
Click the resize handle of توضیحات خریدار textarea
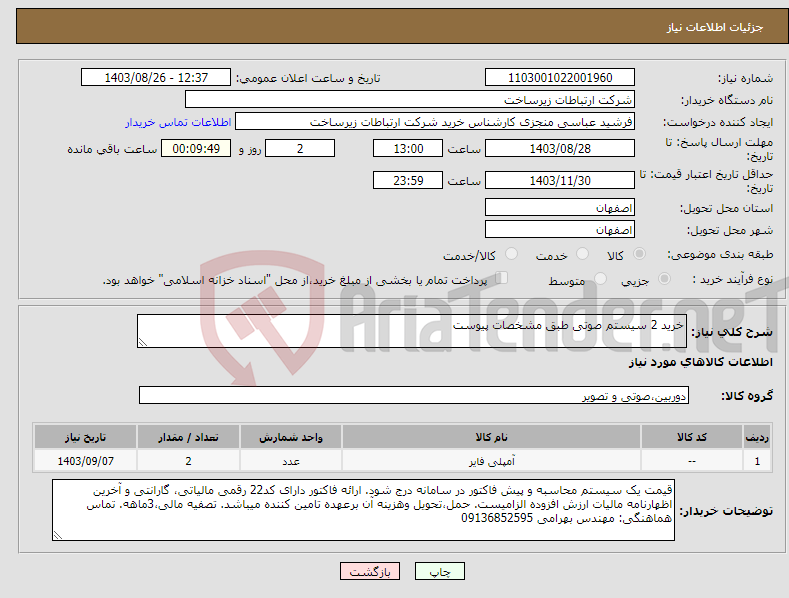click(58, 536)
